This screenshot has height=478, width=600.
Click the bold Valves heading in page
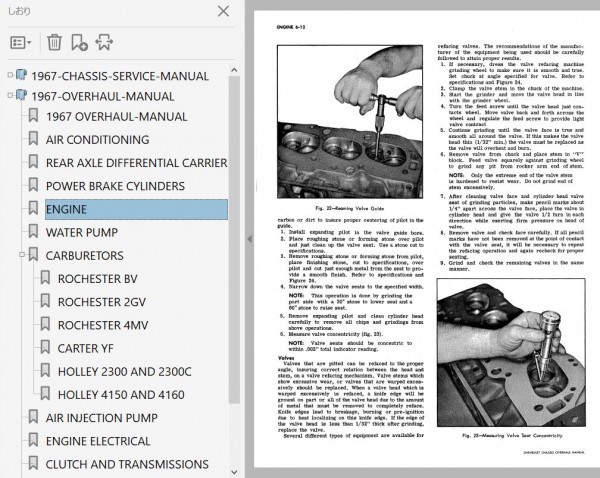pyautogui.click(x=286, y=358)
